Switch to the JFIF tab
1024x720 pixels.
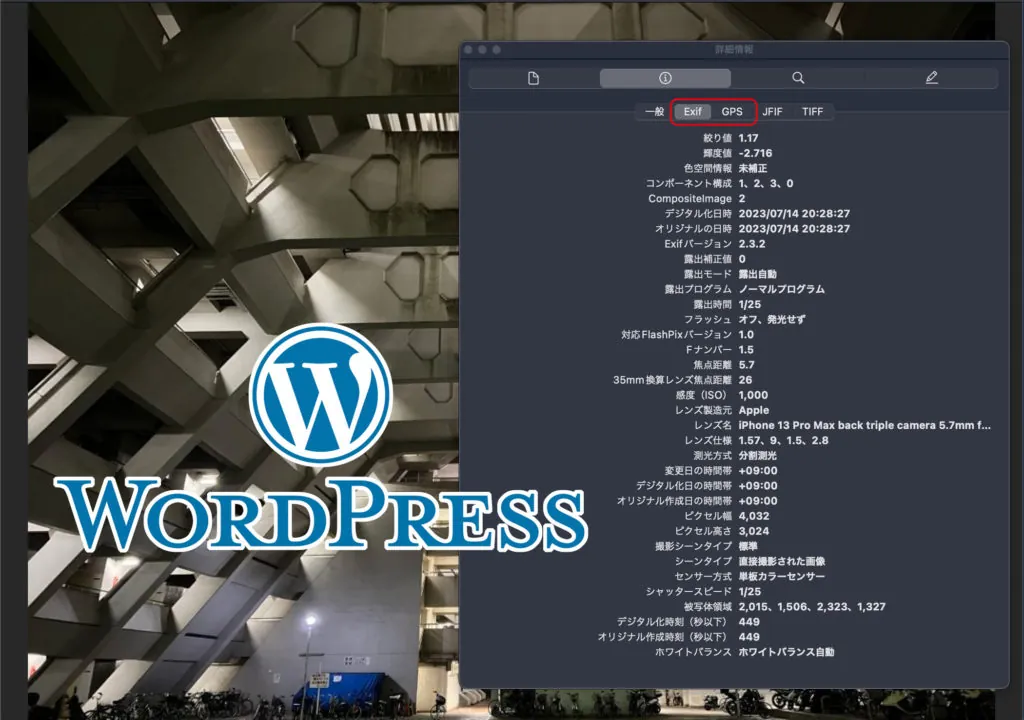coord(772,112)
